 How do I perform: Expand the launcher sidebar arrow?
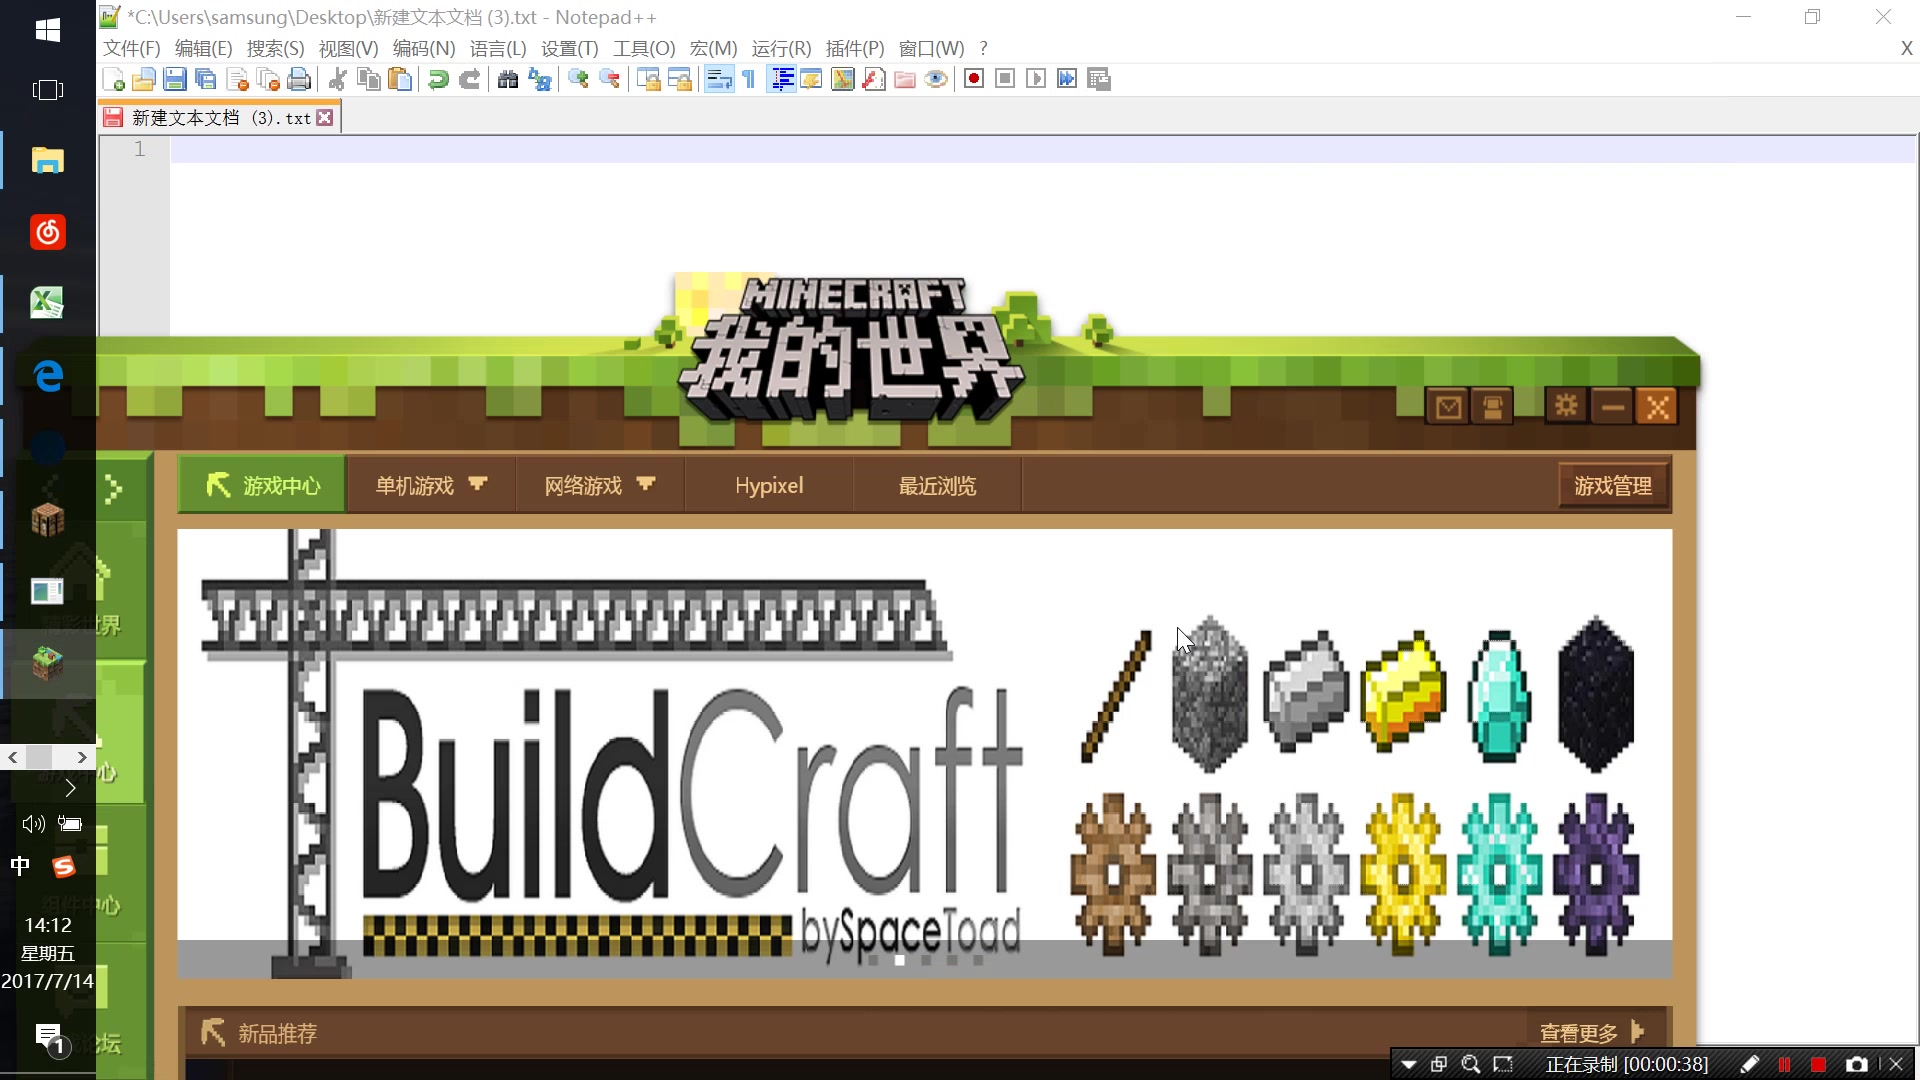pyautogui.click(x=114, y=489)
